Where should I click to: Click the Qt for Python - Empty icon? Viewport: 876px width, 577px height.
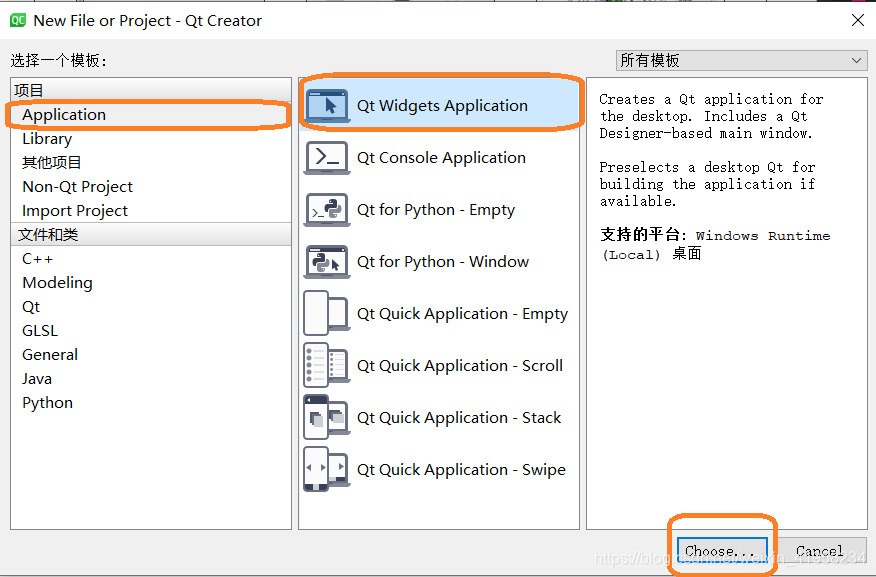click(x=327, y=209)
